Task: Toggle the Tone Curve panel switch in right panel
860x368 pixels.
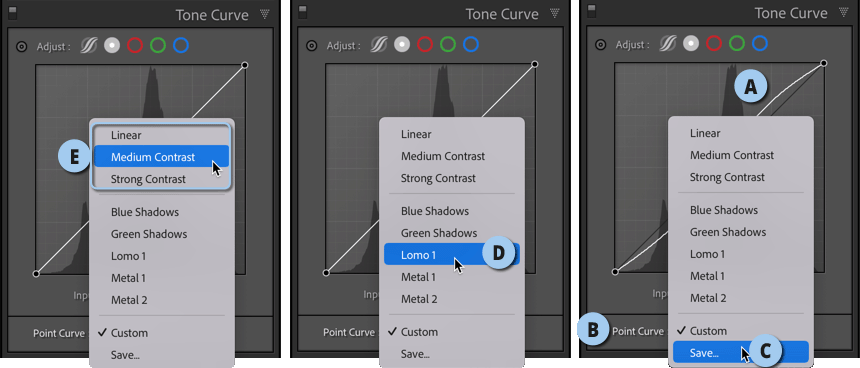Action: point(590,11)
